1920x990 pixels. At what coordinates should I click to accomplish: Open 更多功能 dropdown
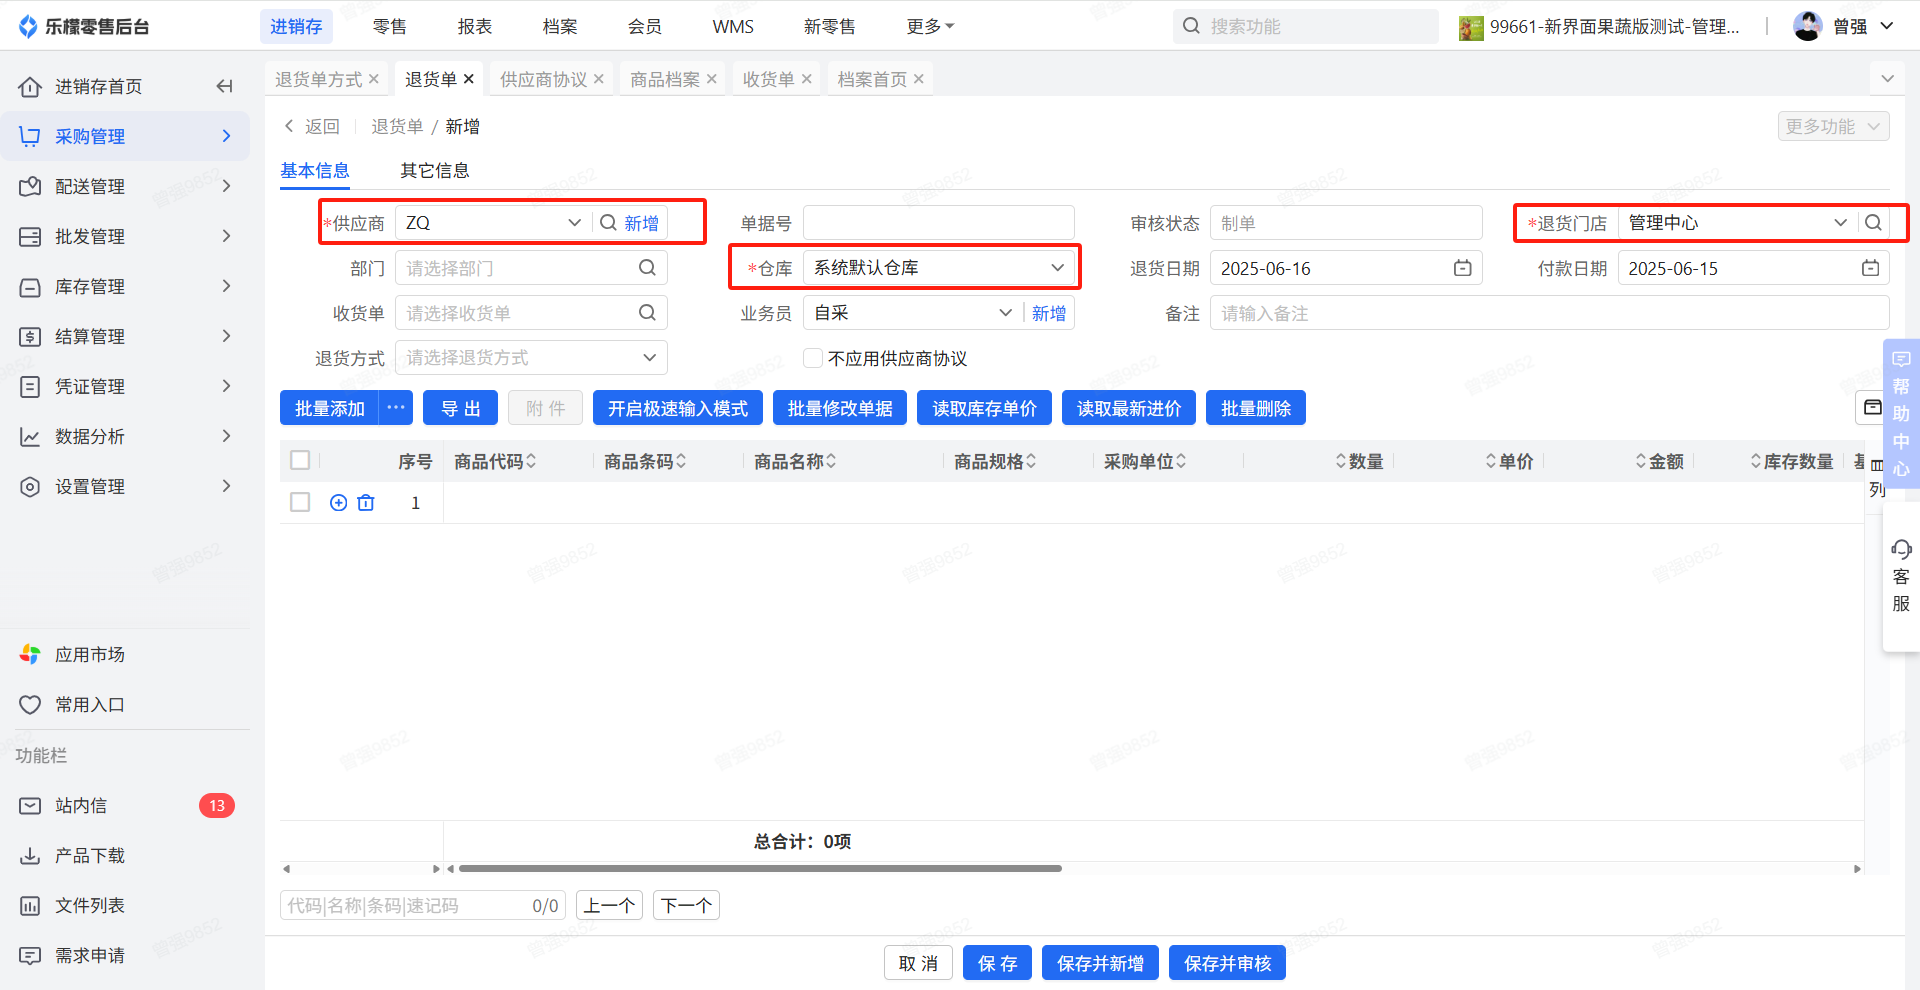[x=1833, y=126]
